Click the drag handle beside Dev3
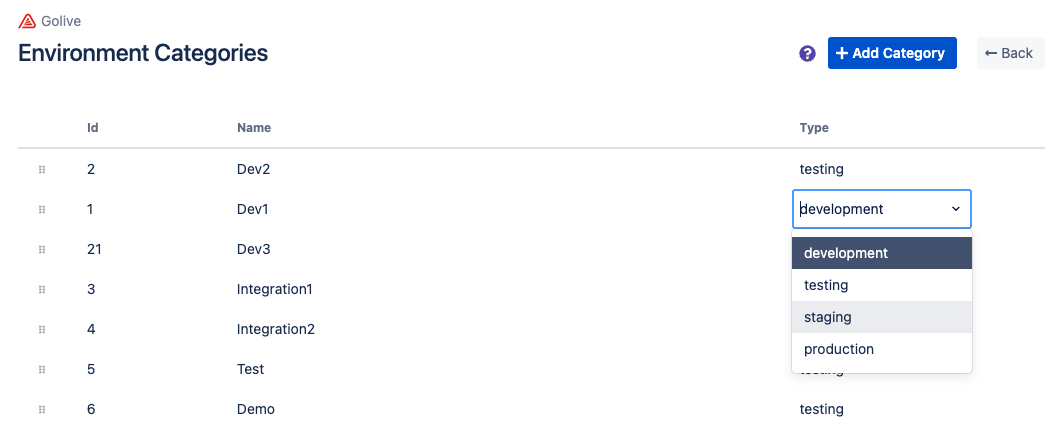1064x438 pixels. click(x=42, y=250)
